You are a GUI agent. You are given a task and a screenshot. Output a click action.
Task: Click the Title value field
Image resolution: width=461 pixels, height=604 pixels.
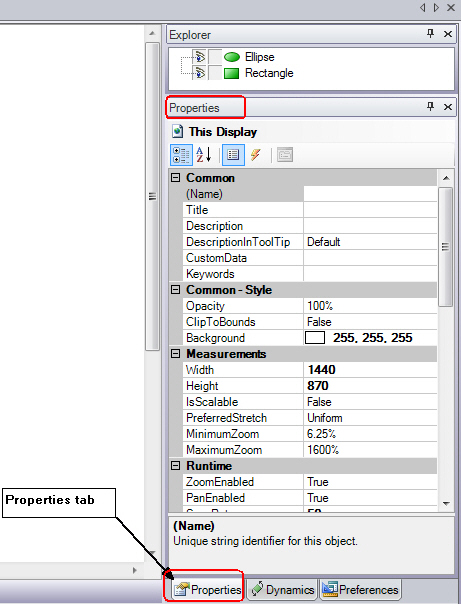coord(370,210)
